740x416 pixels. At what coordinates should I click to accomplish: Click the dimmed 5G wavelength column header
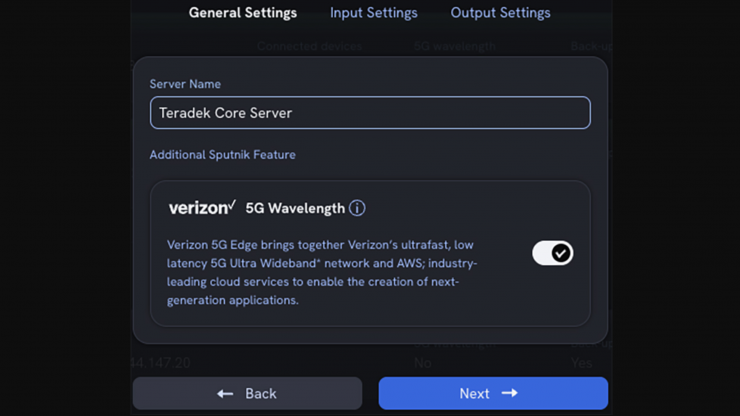(457, 46)
